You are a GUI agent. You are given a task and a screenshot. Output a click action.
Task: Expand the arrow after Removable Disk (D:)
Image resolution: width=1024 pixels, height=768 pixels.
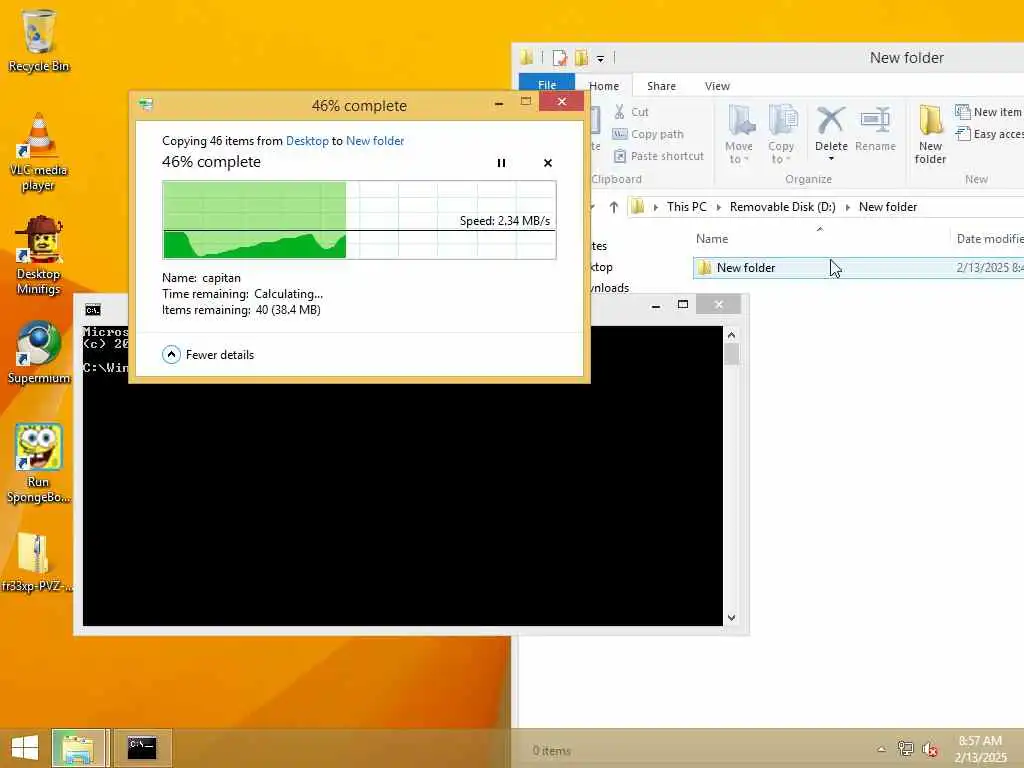coord(847,207)
